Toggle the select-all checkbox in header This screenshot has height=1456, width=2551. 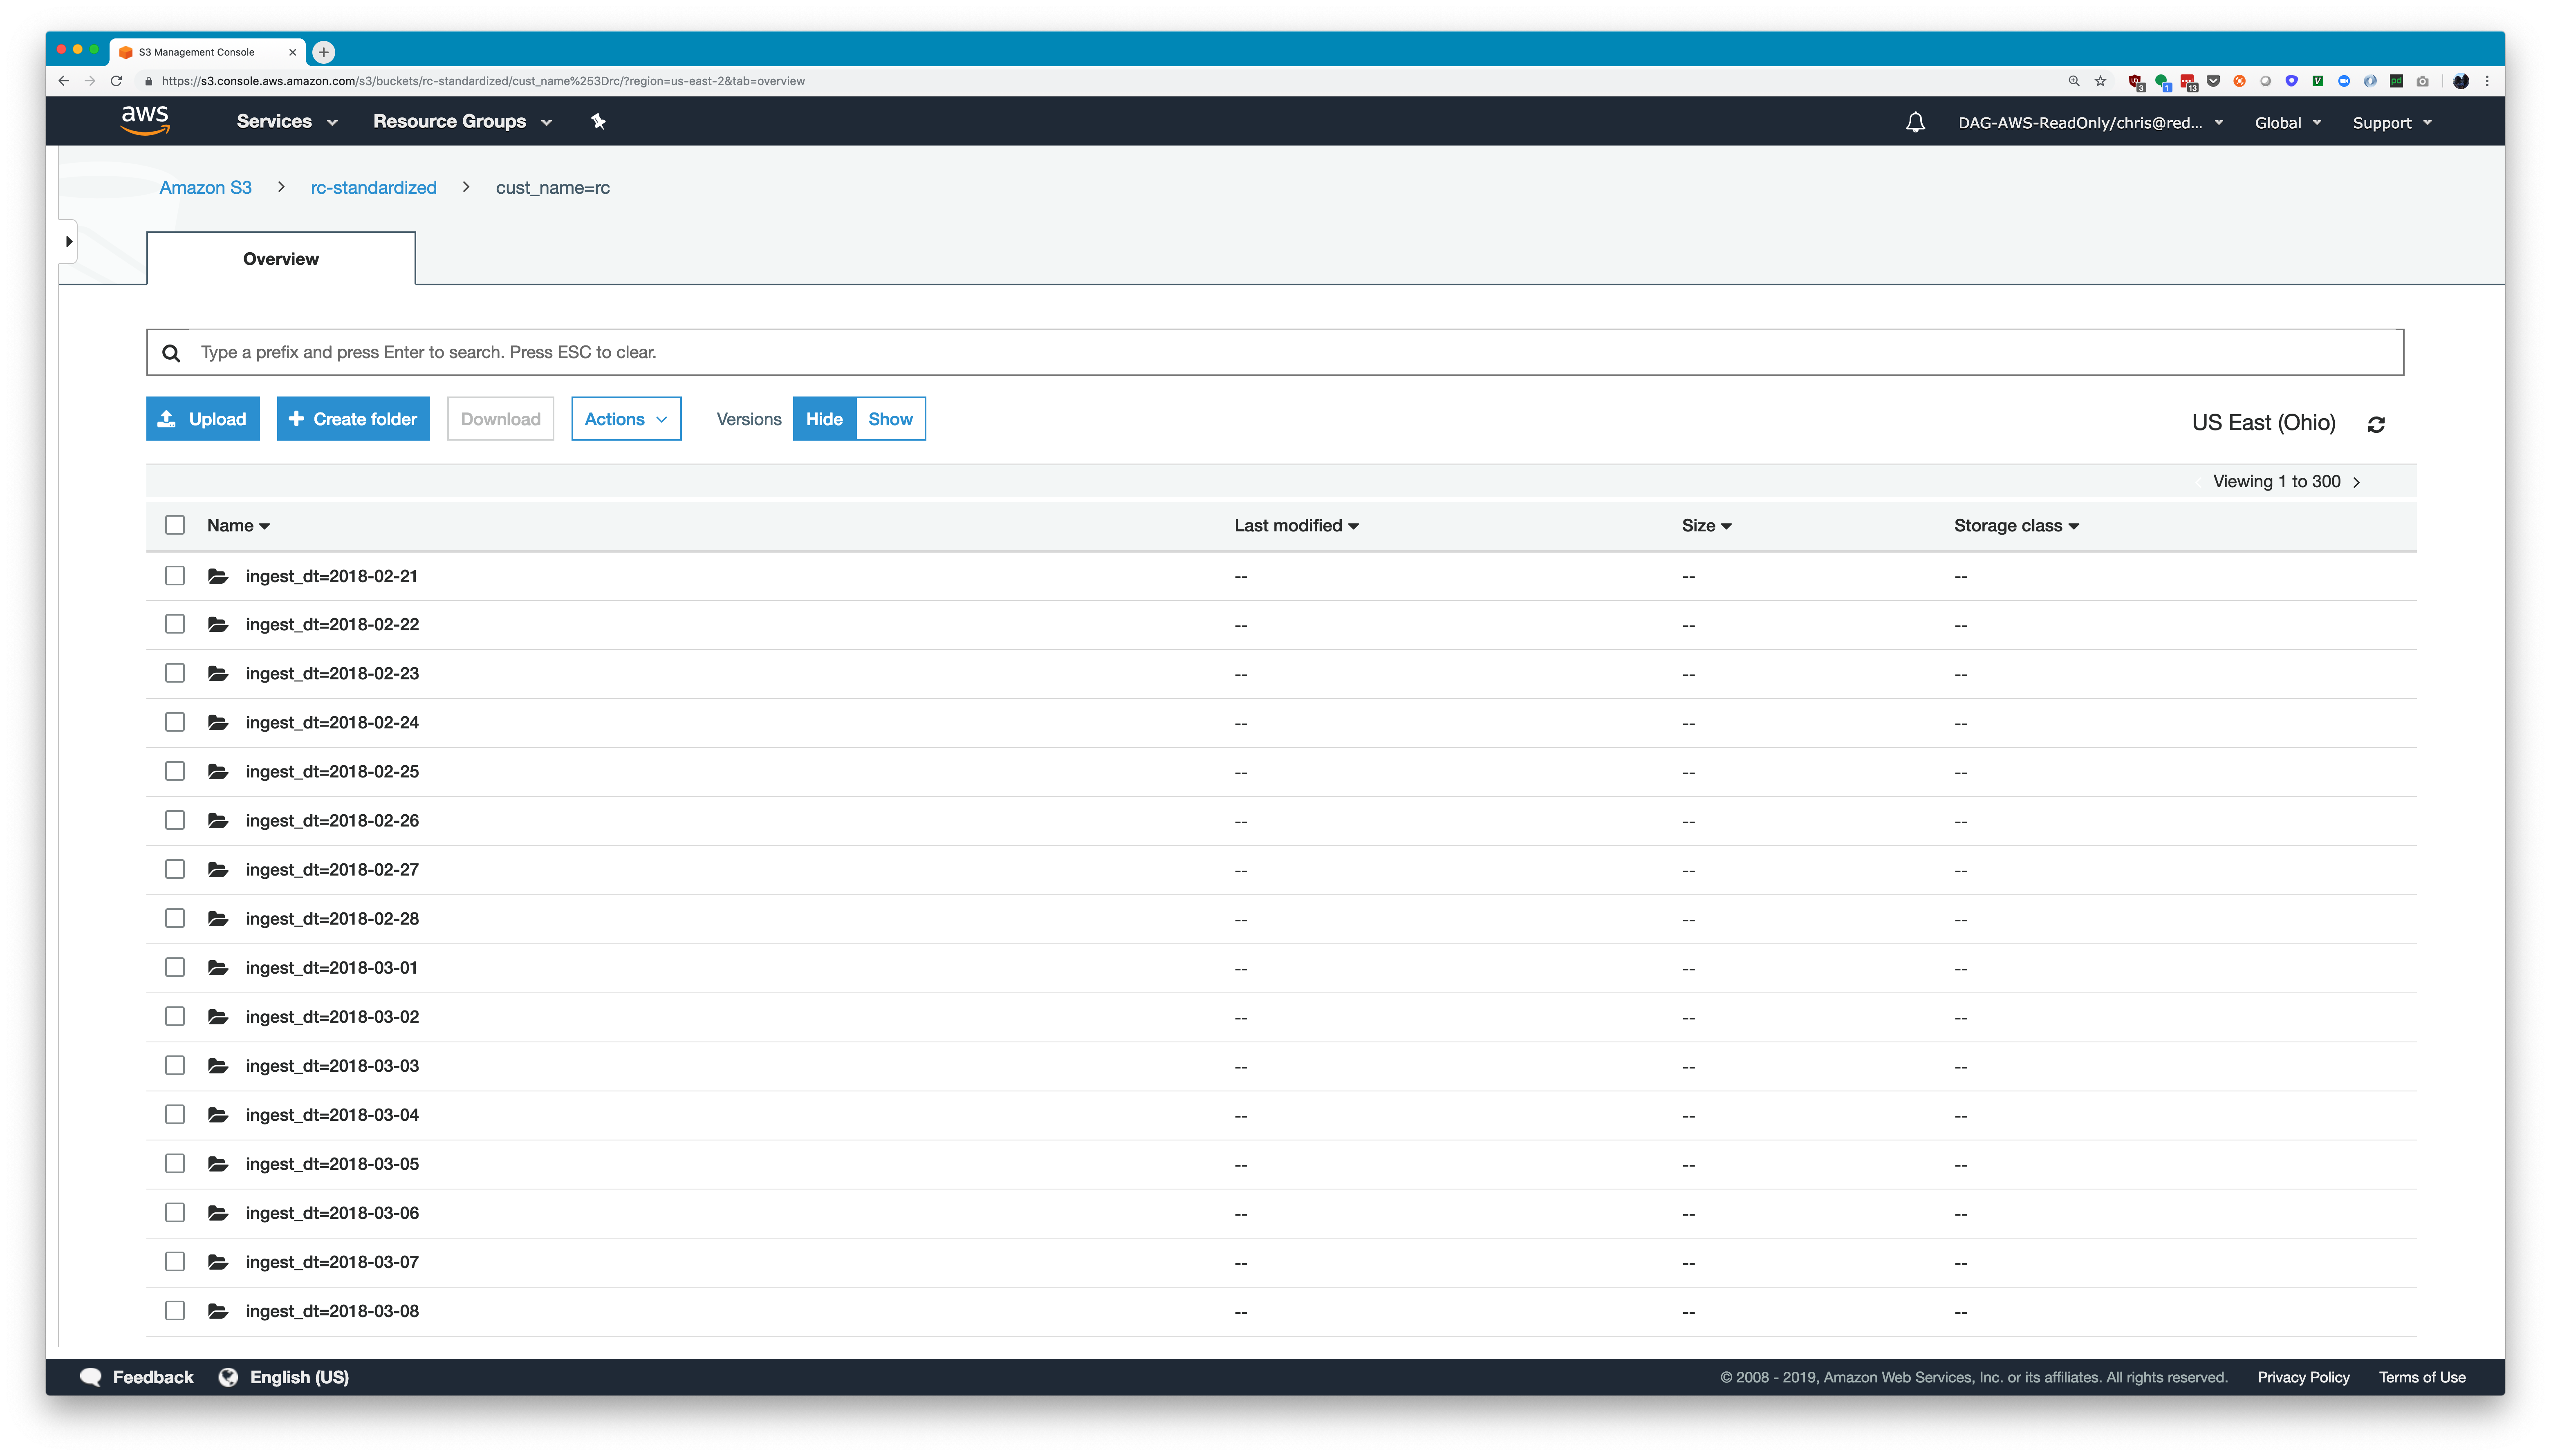coord(175,525)
